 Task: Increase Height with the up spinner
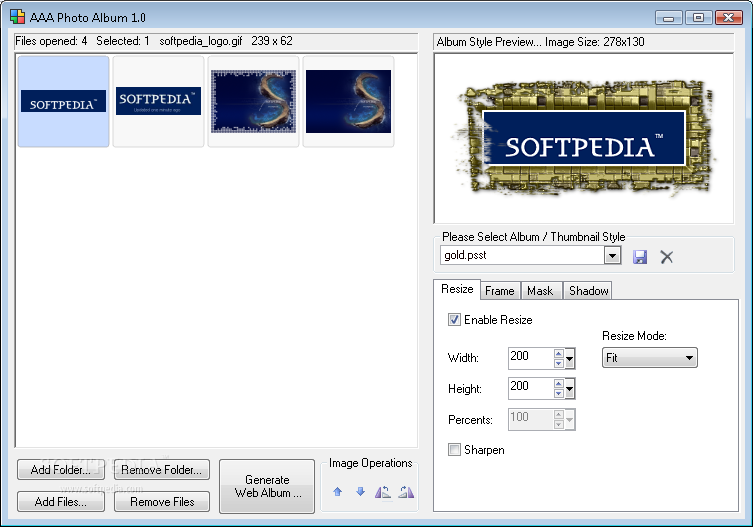click(x=559, y=384)
